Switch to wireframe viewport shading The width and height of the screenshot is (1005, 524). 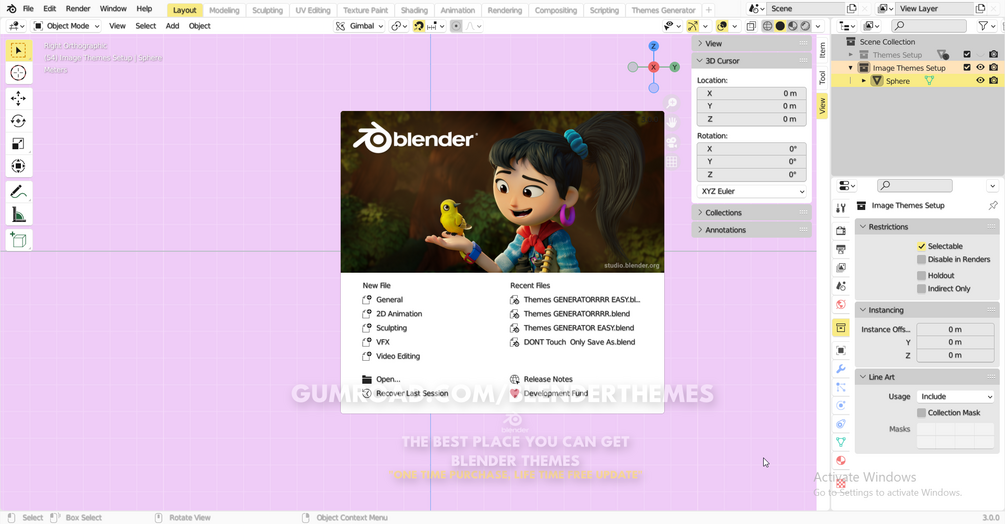coord(767,26)
